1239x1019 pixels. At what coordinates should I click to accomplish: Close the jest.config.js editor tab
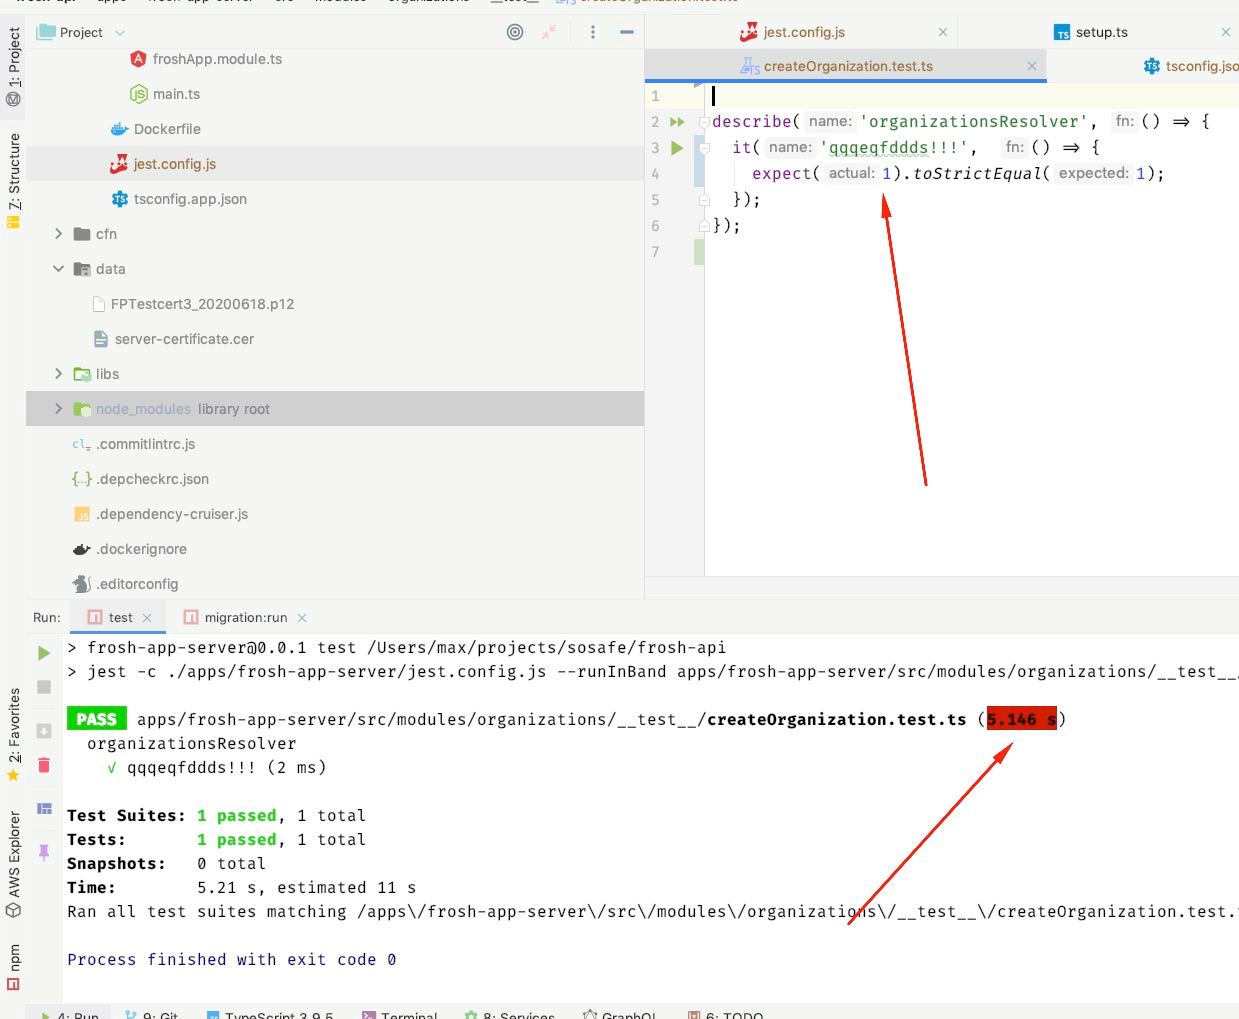click(x=943, y=32)
